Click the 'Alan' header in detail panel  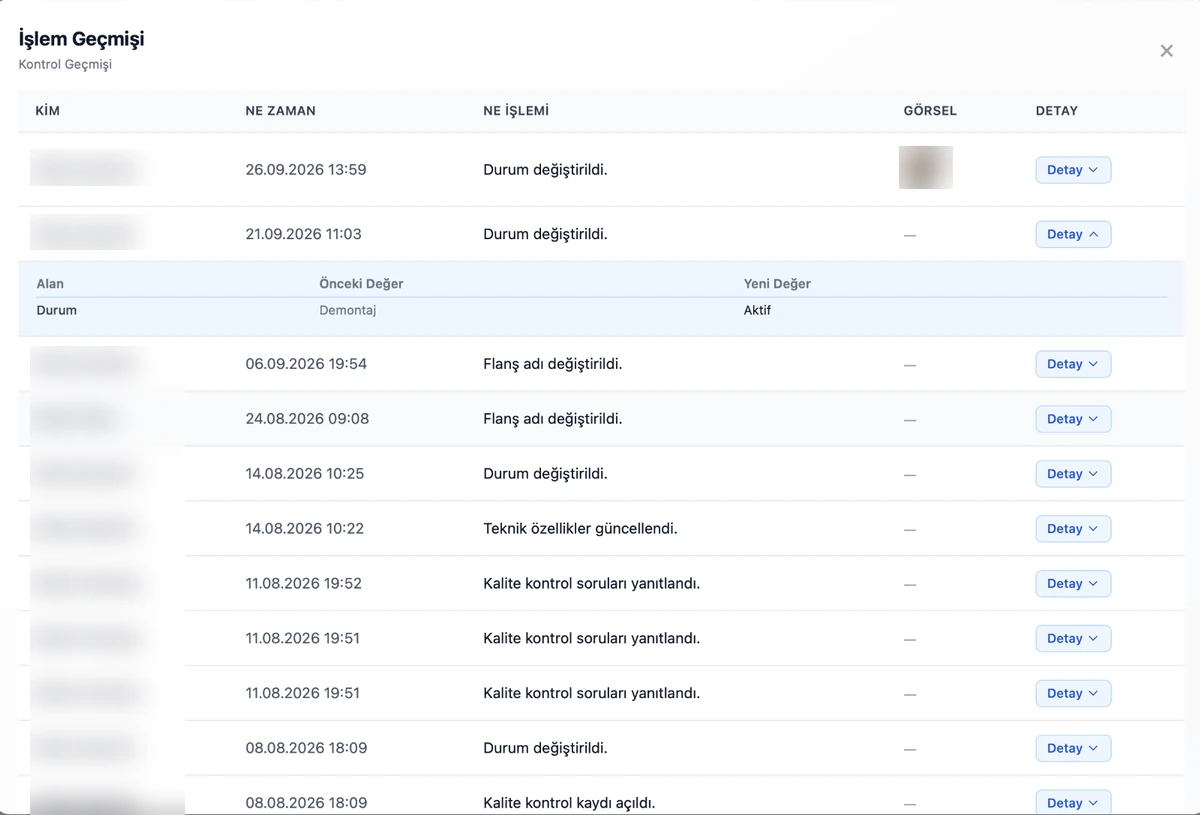pyautogui.click(x=50, y=284)
